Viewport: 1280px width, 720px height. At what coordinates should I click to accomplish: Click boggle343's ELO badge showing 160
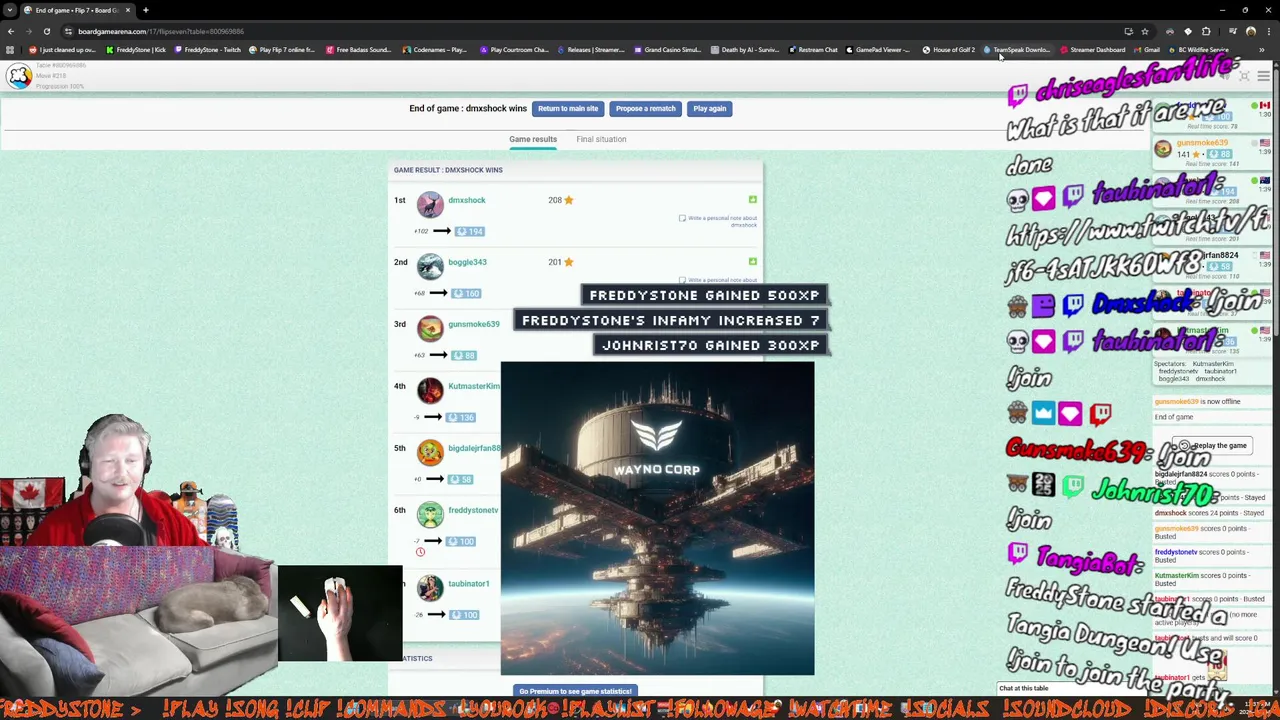466,293
